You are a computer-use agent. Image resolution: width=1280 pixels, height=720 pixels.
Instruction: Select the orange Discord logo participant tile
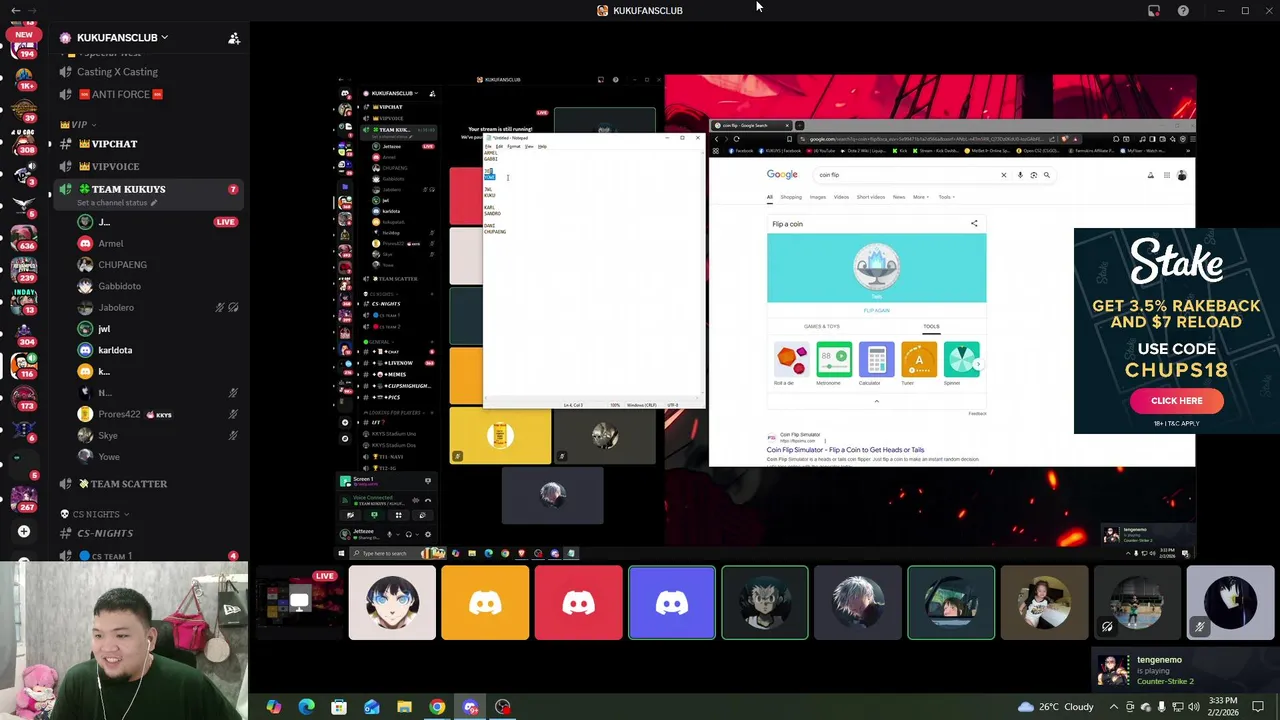(485, 602)
